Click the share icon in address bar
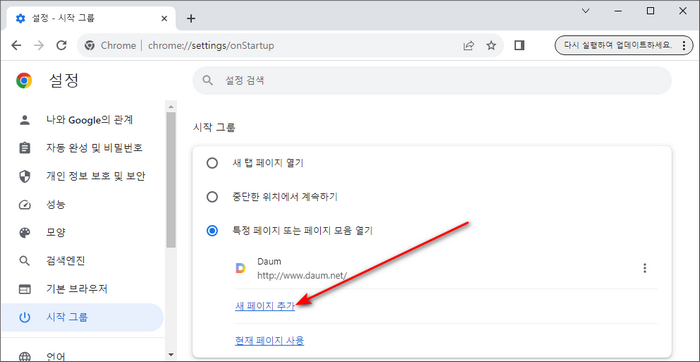This screenshot has width=700, height=362. (x=468, y=46)
